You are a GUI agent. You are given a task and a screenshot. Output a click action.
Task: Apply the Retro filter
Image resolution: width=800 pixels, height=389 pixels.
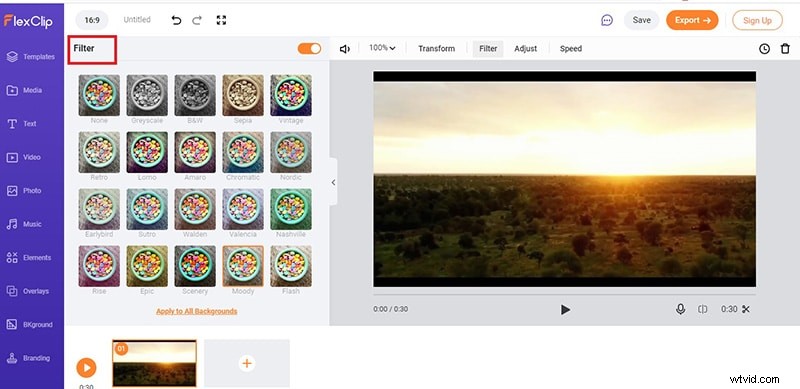[x=99, y=152]
